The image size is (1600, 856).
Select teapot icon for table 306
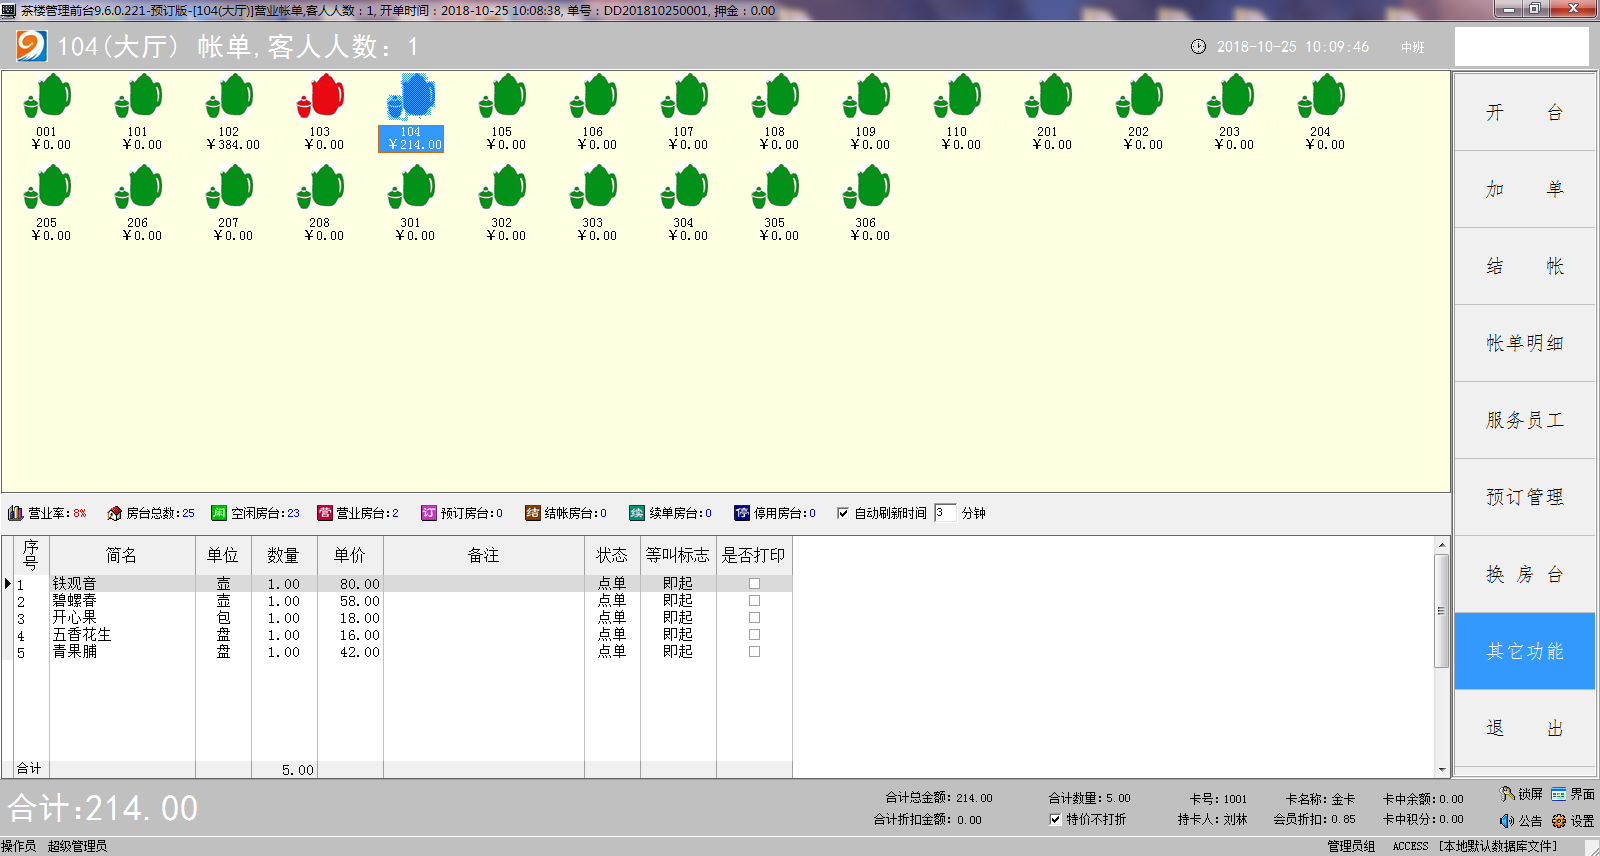(867, 188)
